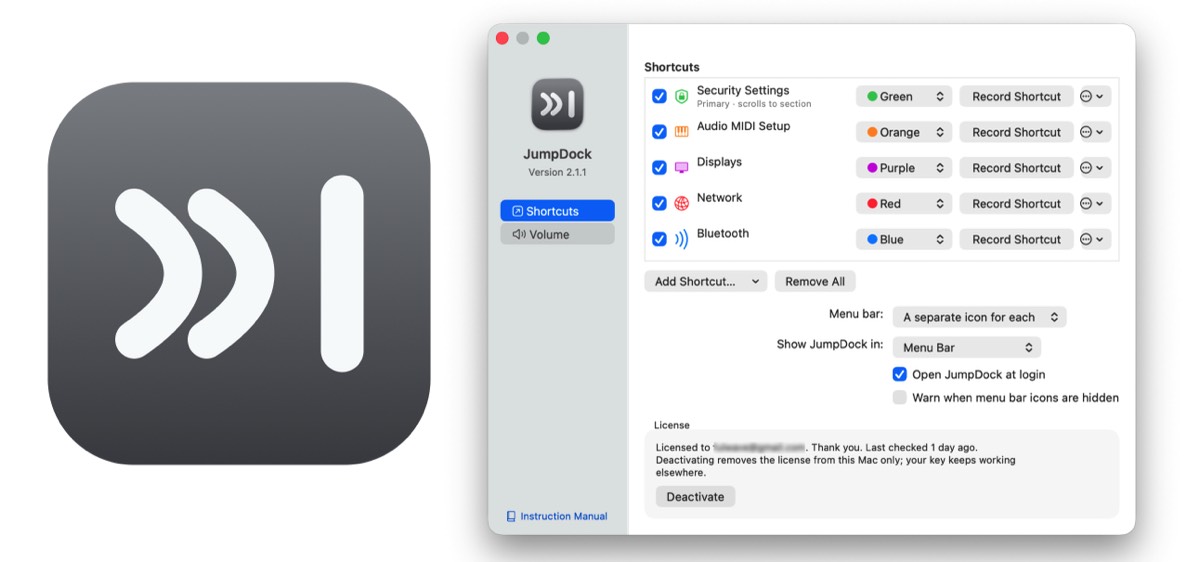Click the JumpDock name in sidebar
Viewport: 1200px width, 562px height.
(x=558, y=154)
